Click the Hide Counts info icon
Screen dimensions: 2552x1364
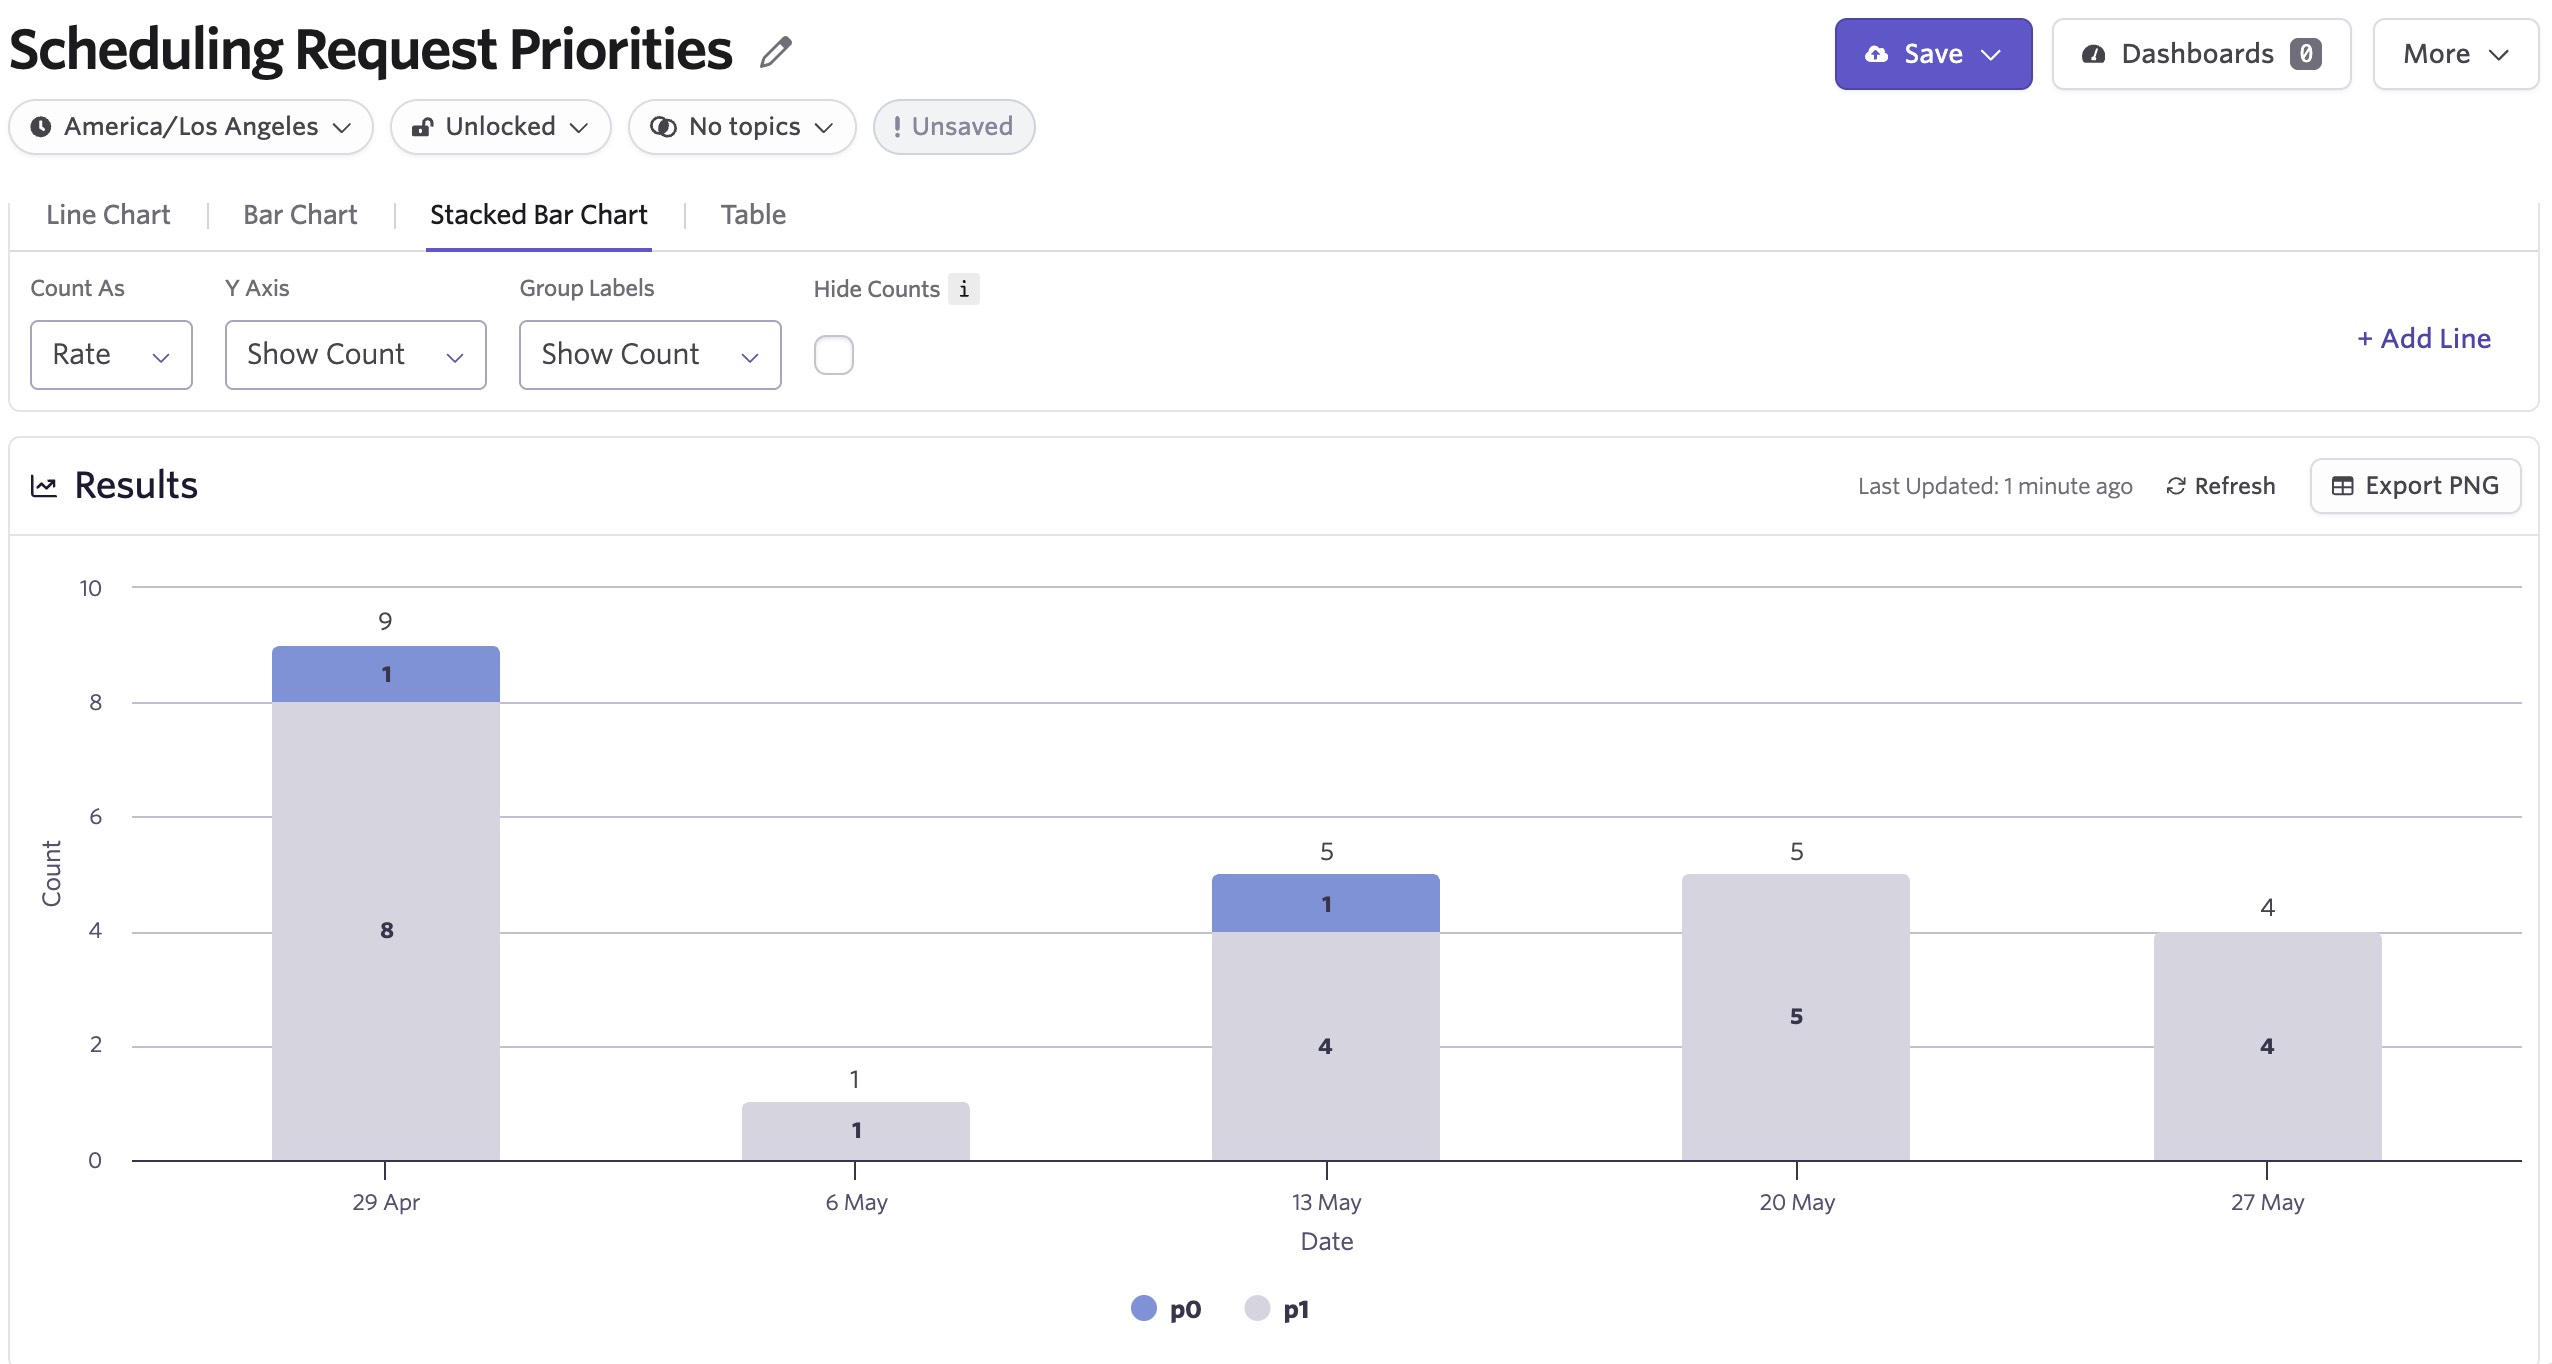coord(963,289)
